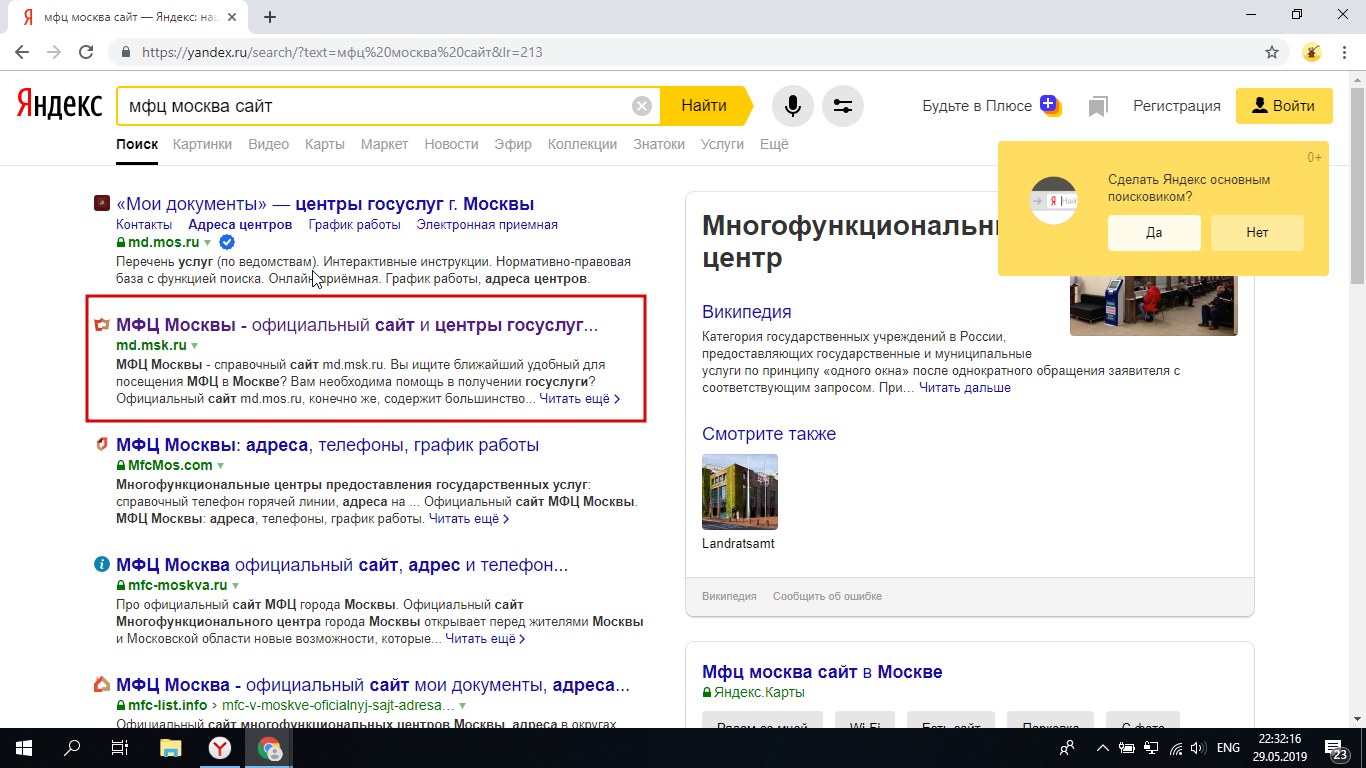Click 'Читать дальше' in the Wikipedia summary

965,387
